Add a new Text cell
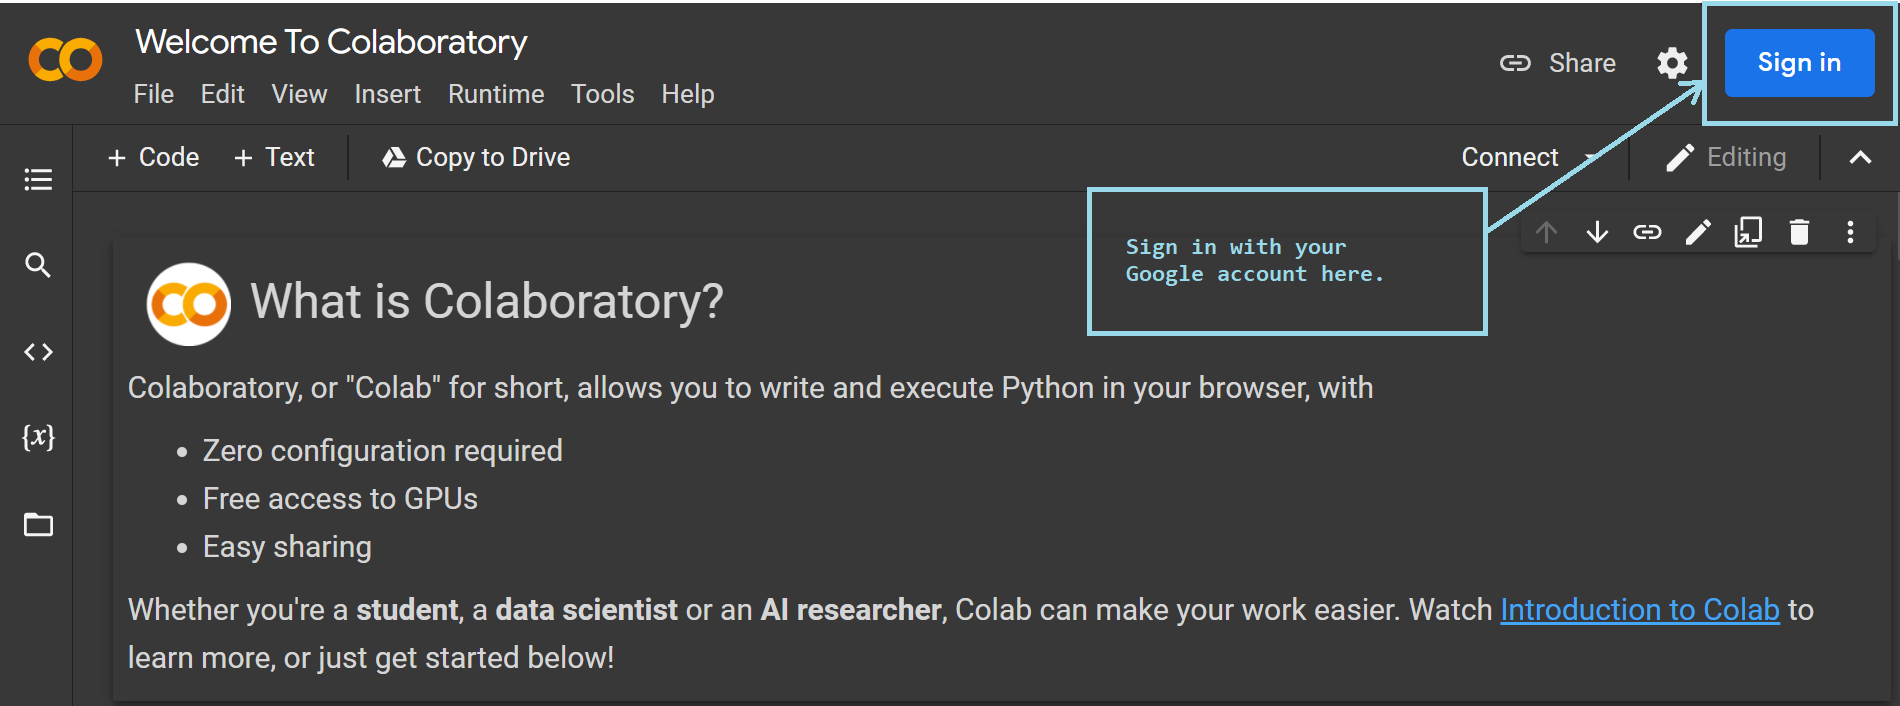The height and width of the screenshot is (706, 1900). [274, 157]
